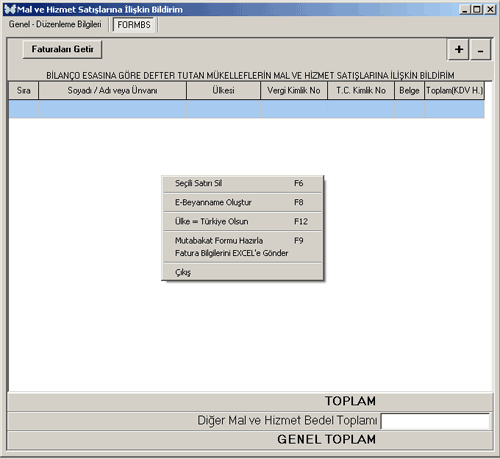
Task: Click the Ülkesi column header
Action: click(x=223, y=90)
